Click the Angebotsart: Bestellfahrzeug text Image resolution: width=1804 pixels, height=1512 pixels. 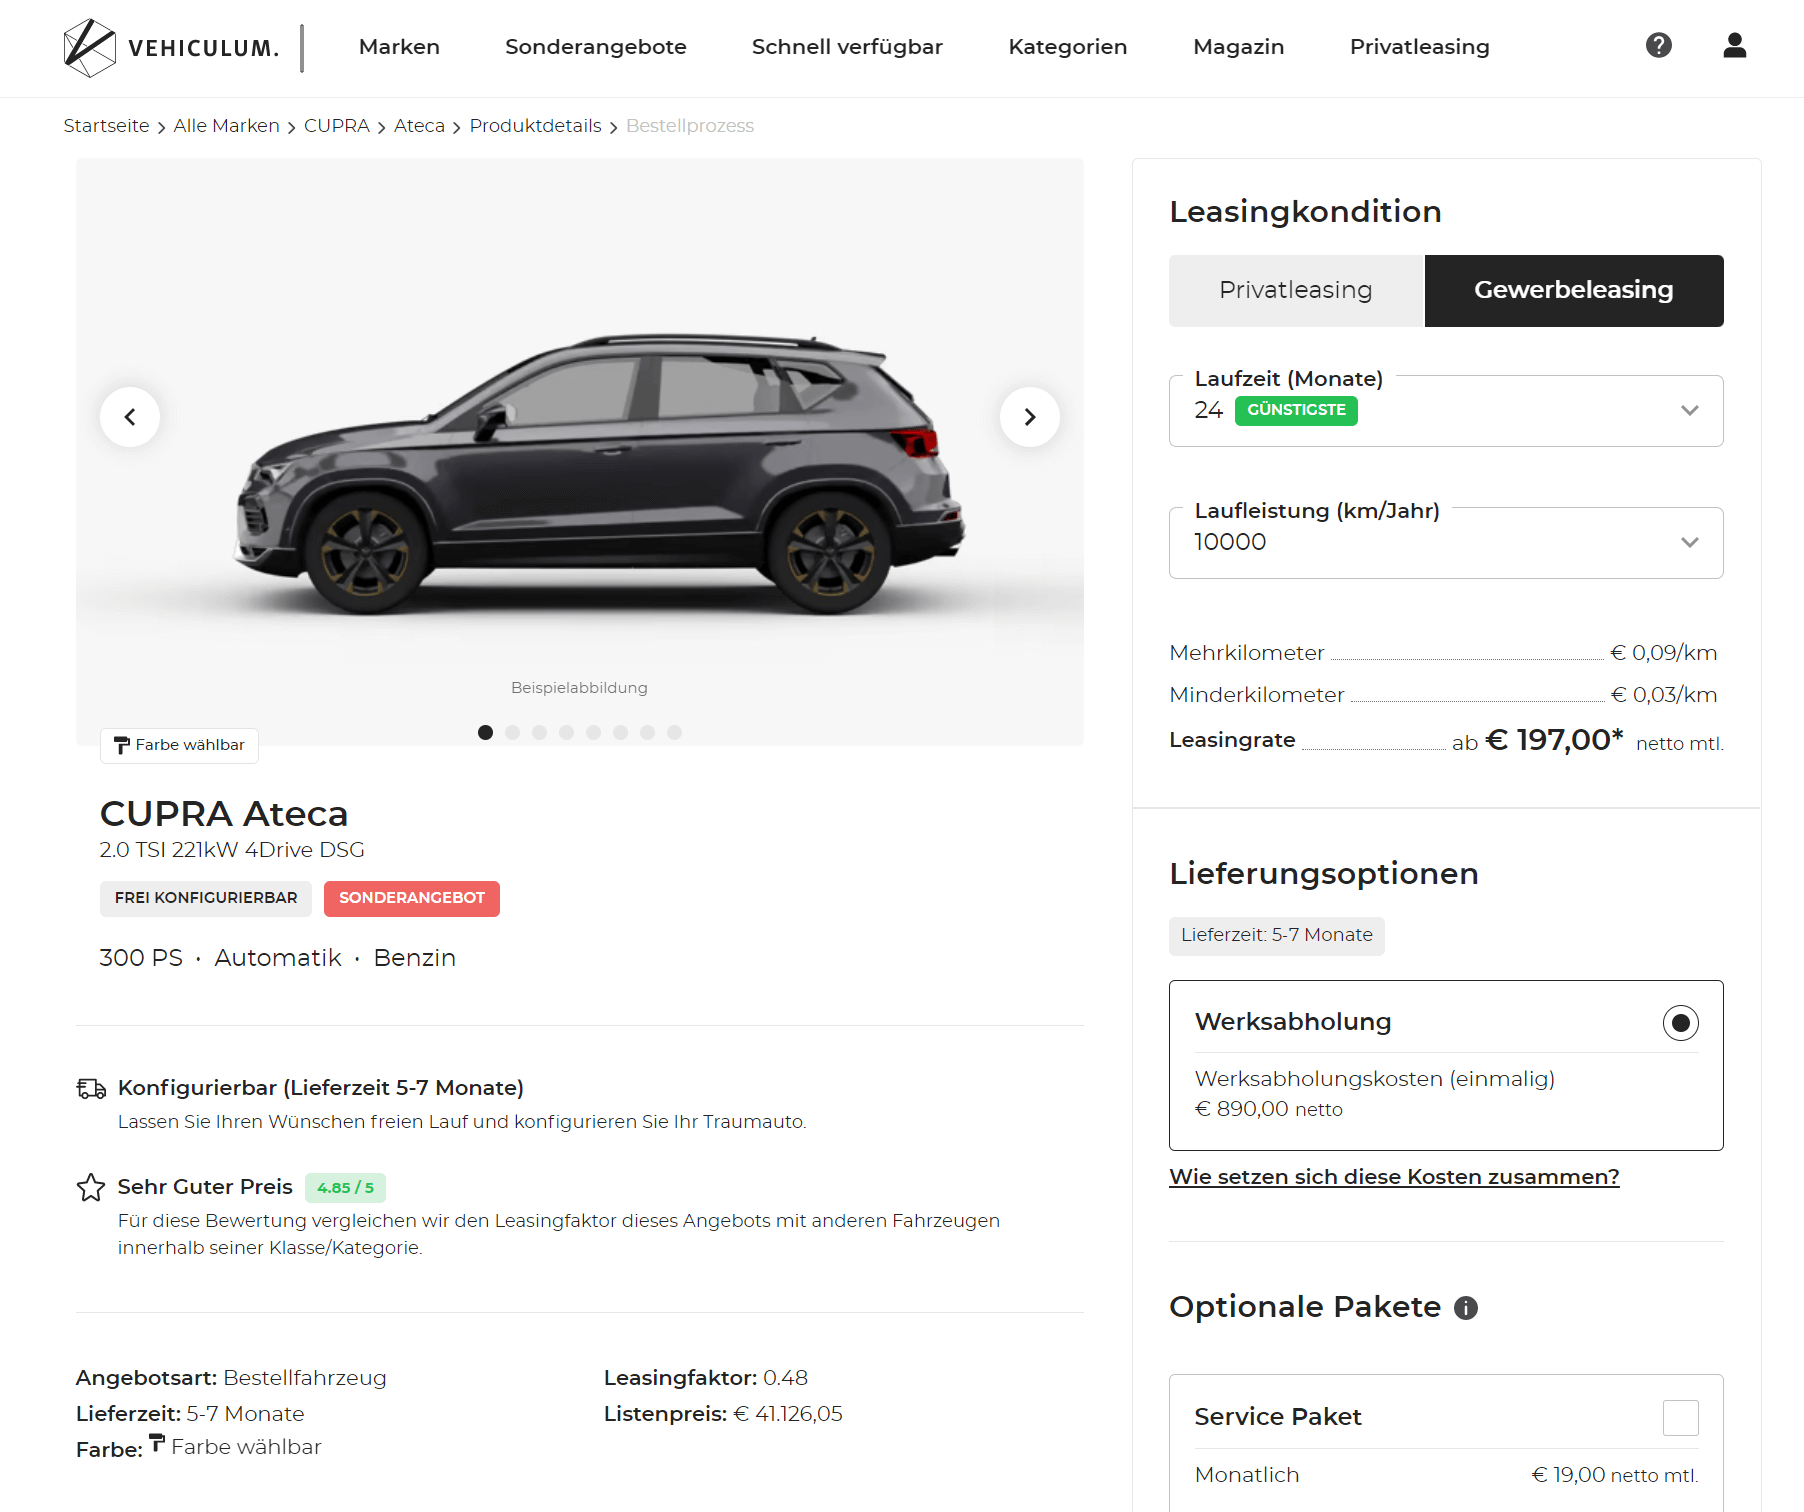231,1378
